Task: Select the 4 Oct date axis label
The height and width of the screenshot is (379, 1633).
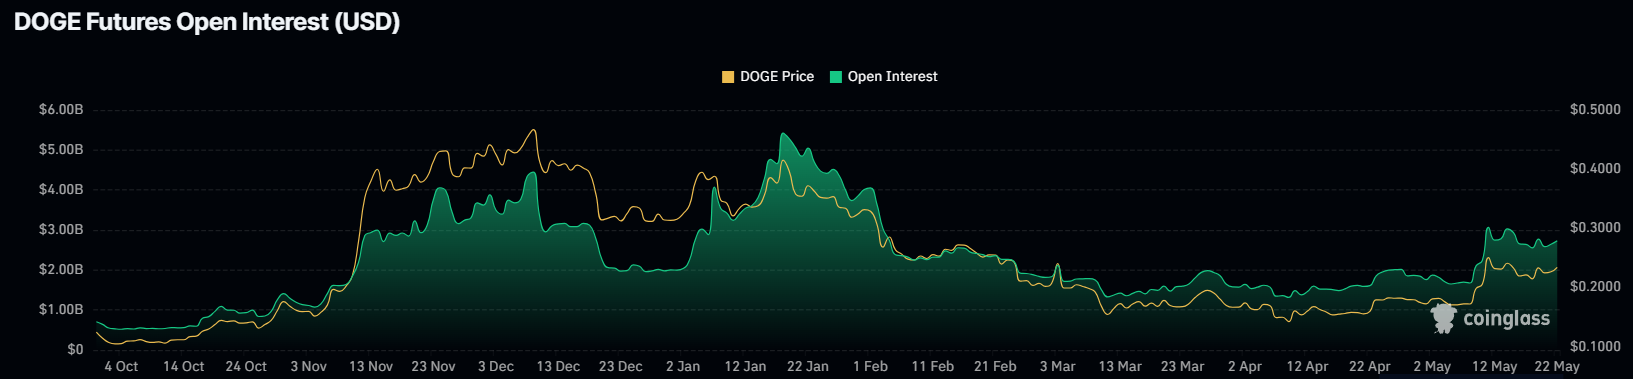Action: pos(121,367)
